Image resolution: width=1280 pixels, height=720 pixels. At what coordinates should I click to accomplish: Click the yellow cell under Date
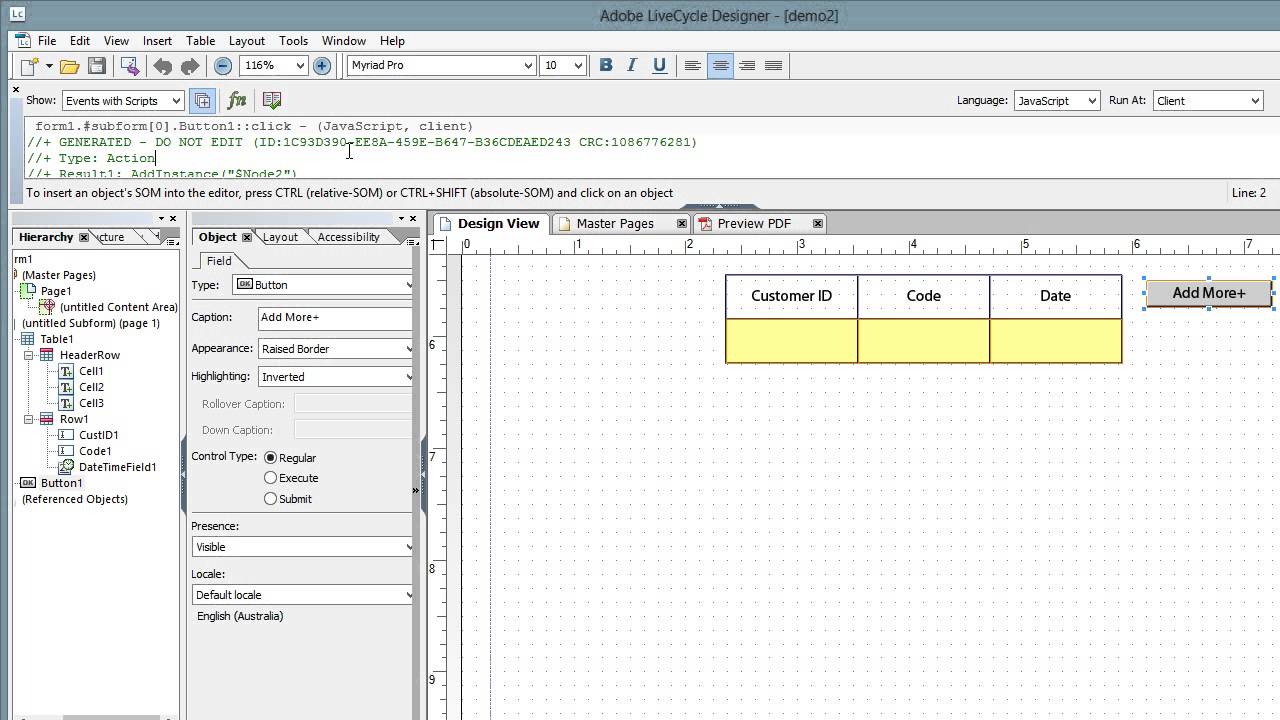tap(1055, 341)
